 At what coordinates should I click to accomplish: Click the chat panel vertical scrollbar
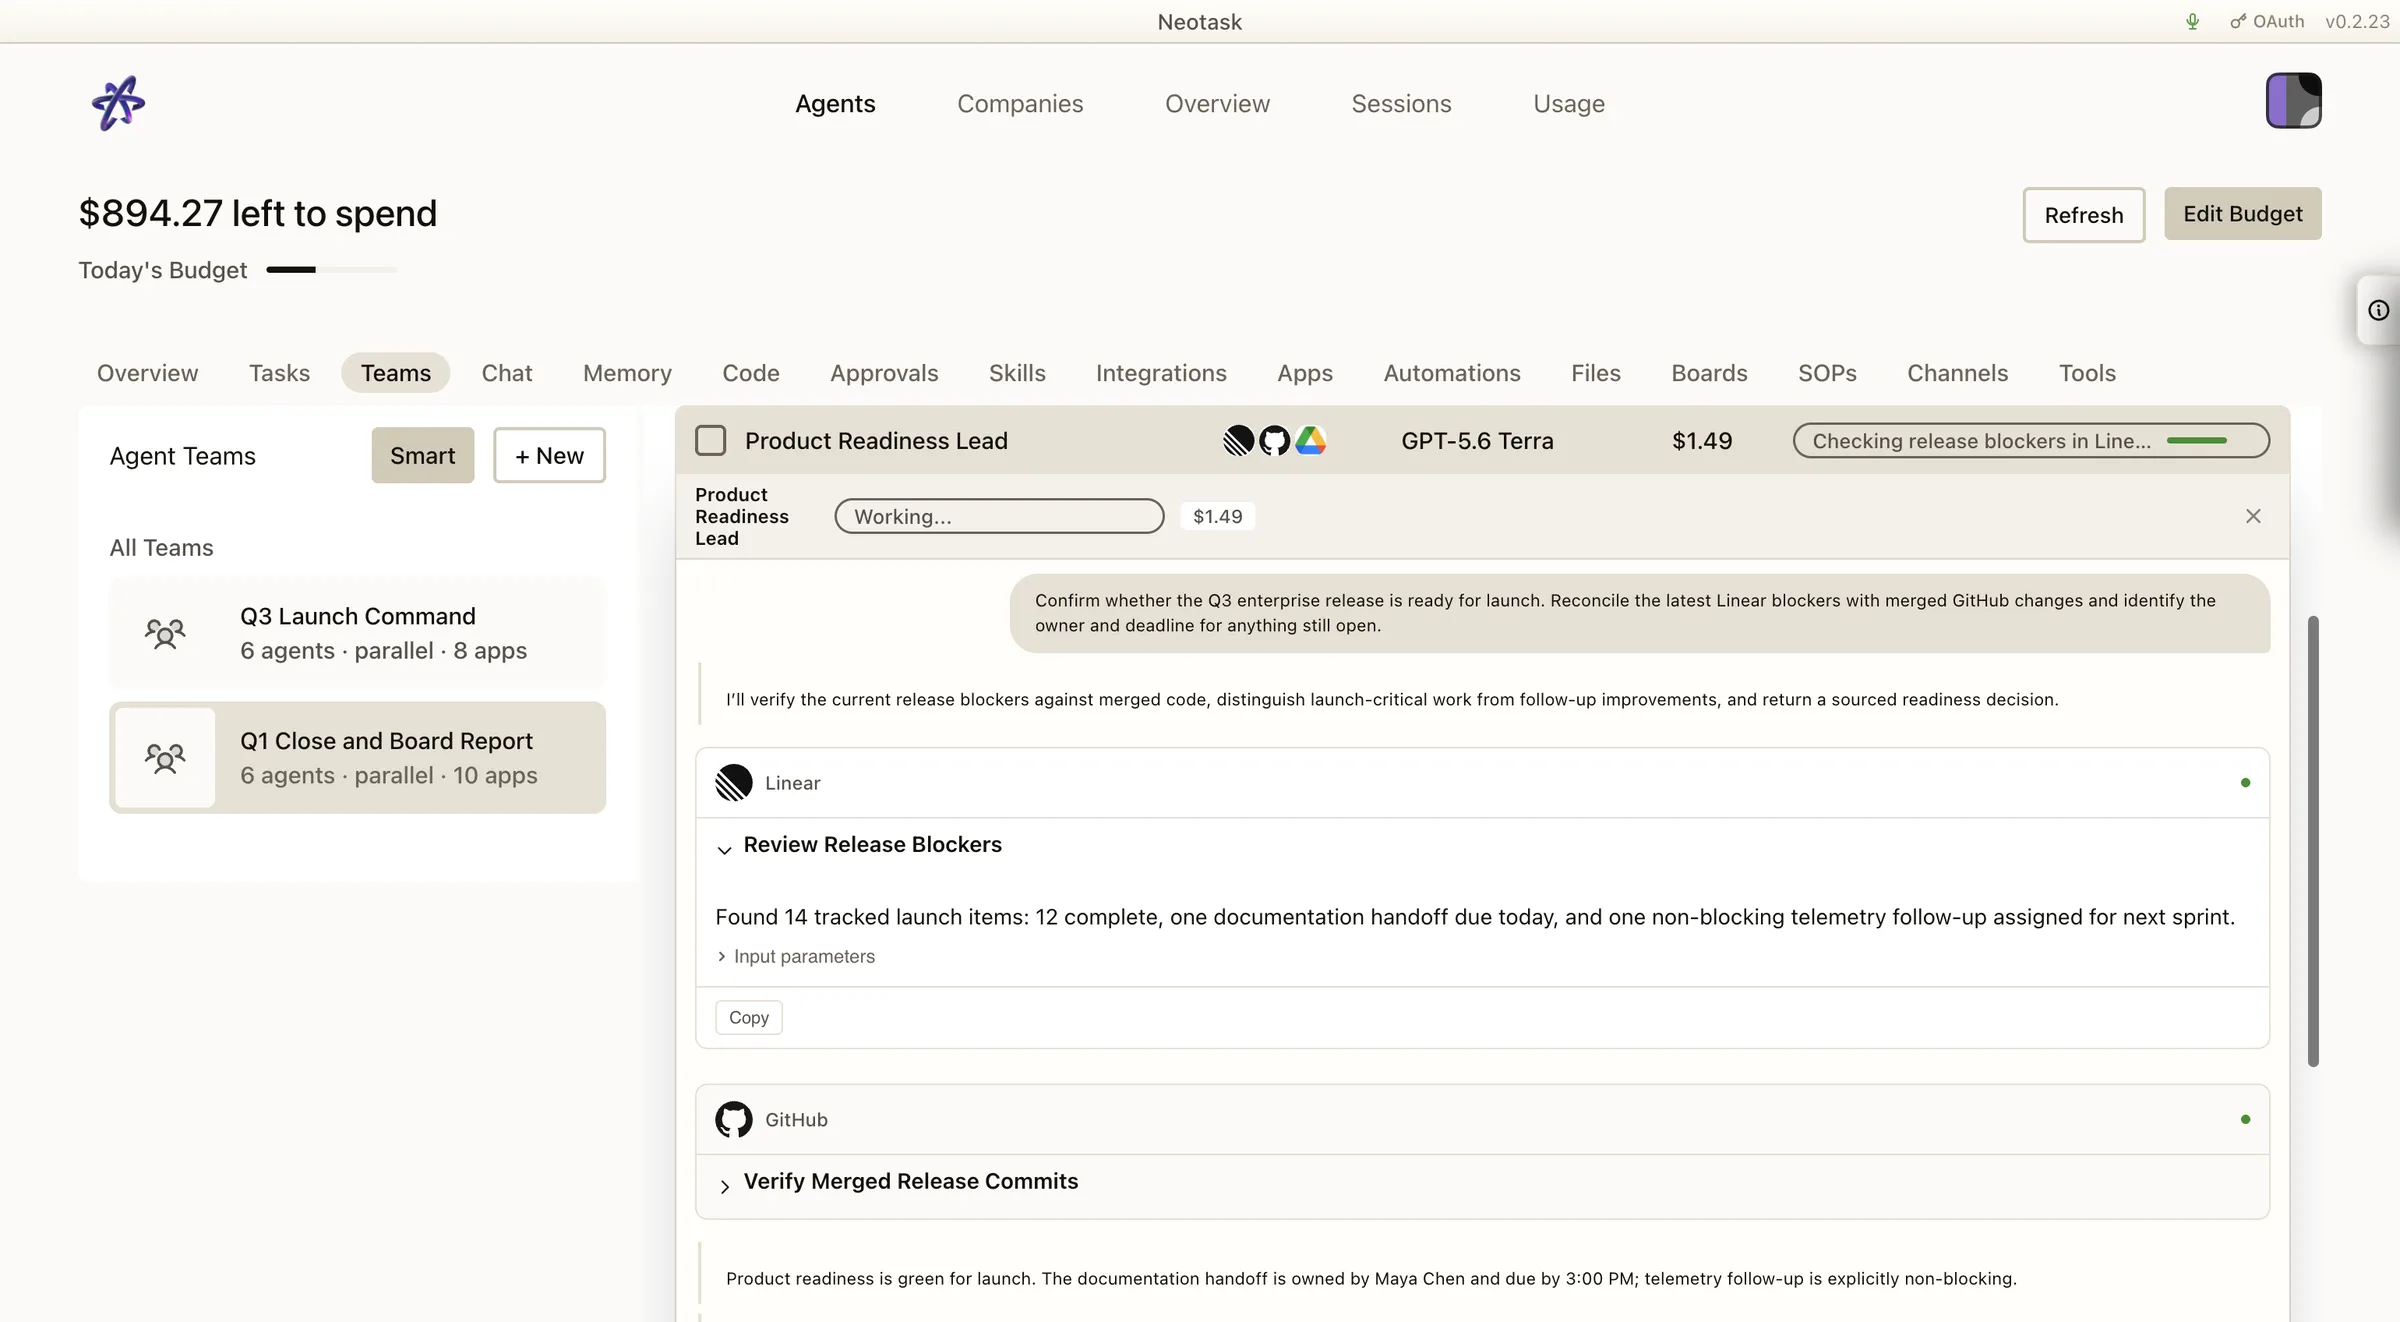pos(2313,841)
